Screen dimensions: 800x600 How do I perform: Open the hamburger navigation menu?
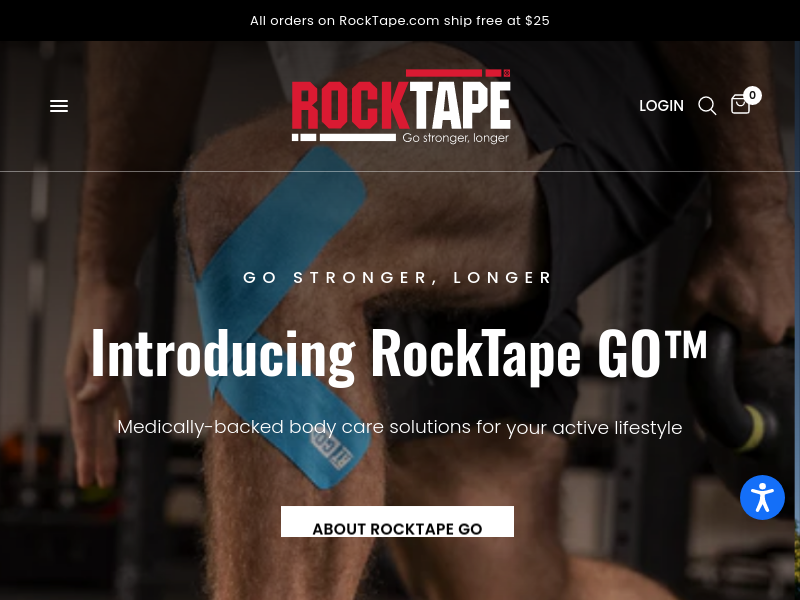[x=59, y=106]
